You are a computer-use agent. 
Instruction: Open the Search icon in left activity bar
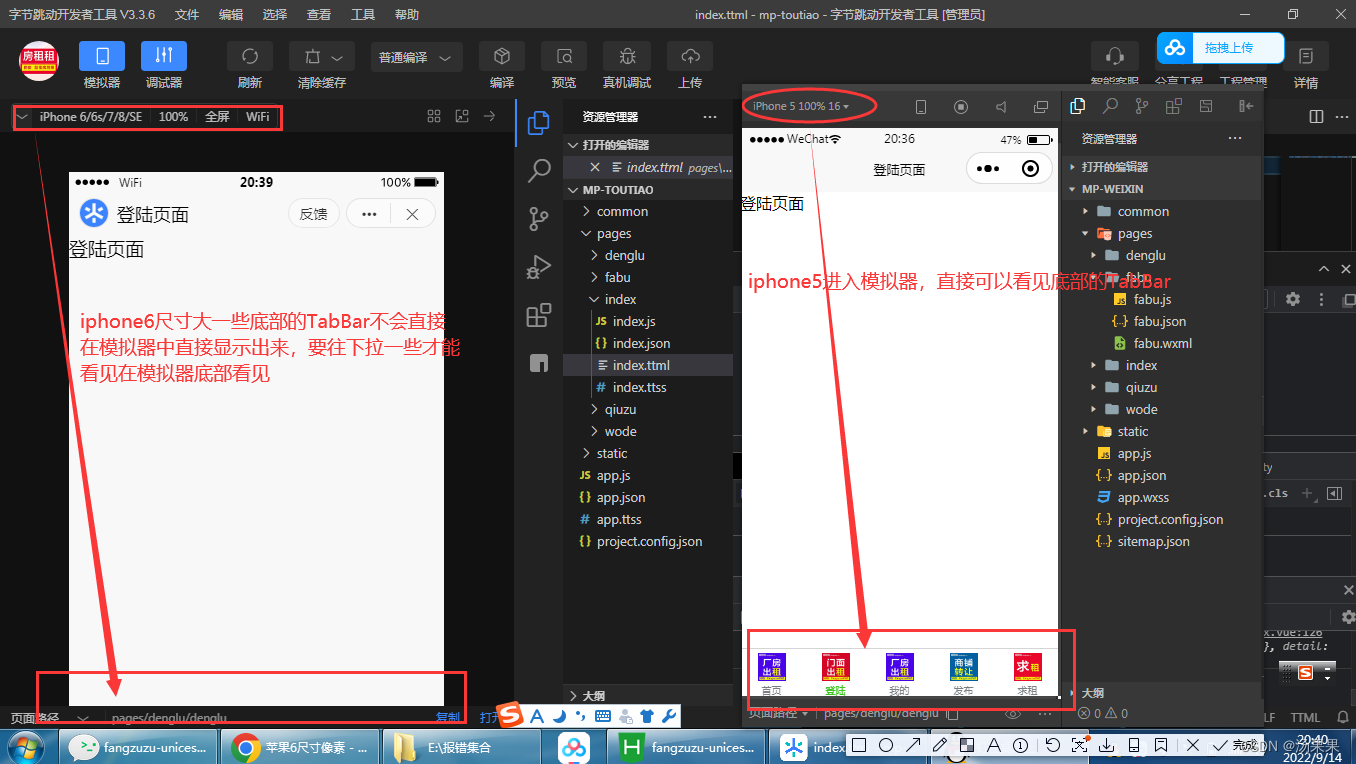[x=539, y=170]
